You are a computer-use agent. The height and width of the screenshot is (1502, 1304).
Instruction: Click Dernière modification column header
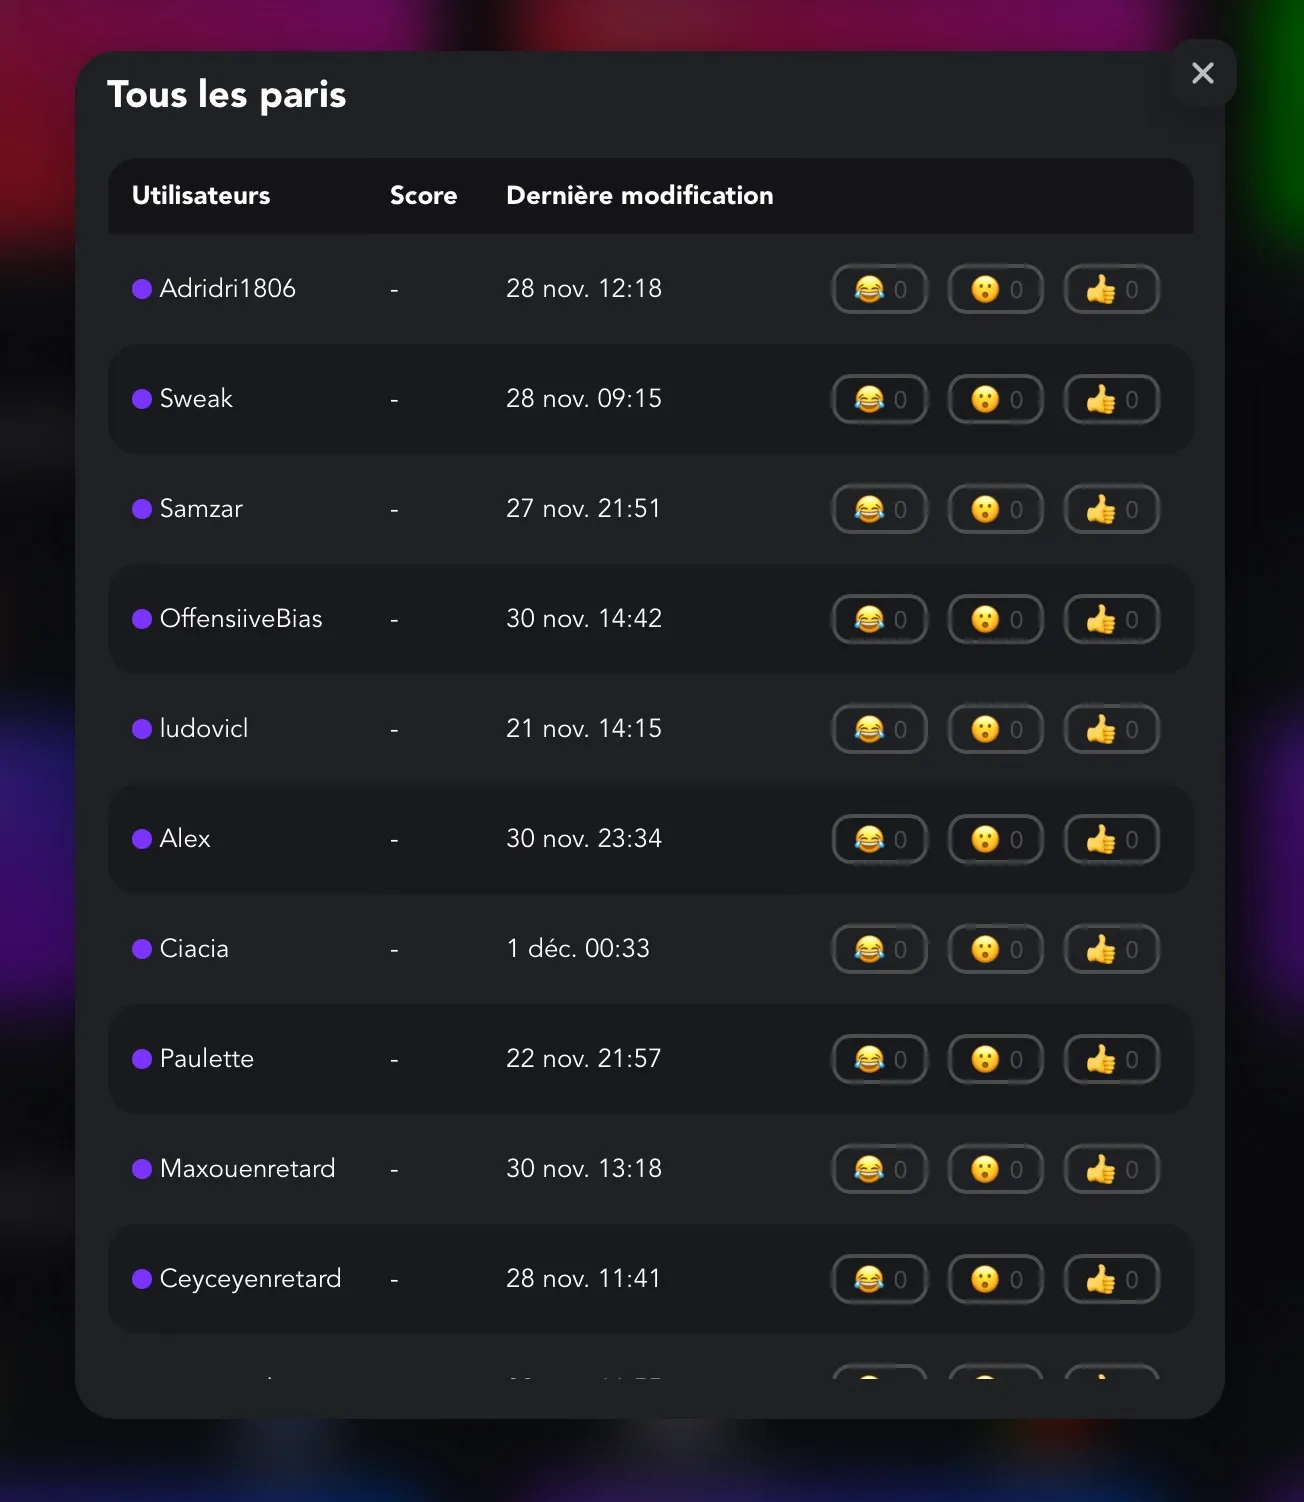pos(640,195)
